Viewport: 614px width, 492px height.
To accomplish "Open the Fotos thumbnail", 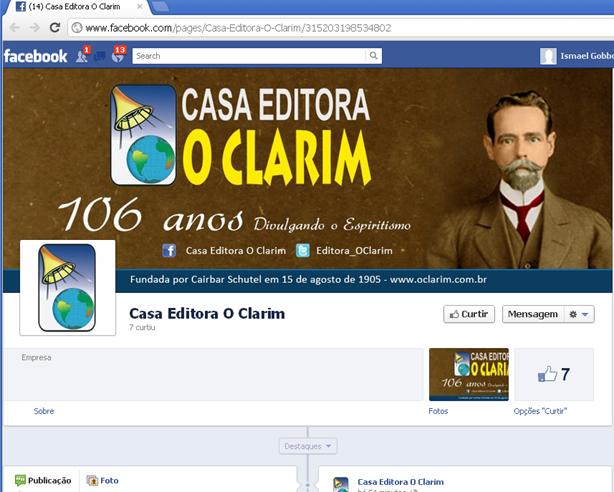I will tap(469, 374).
